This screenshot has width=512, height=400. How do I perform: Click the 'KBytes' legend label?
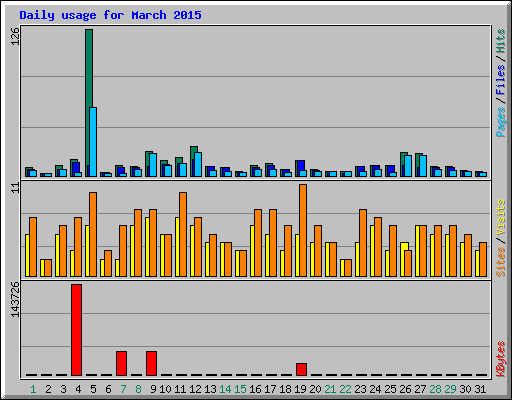click(x=500, y=359)
